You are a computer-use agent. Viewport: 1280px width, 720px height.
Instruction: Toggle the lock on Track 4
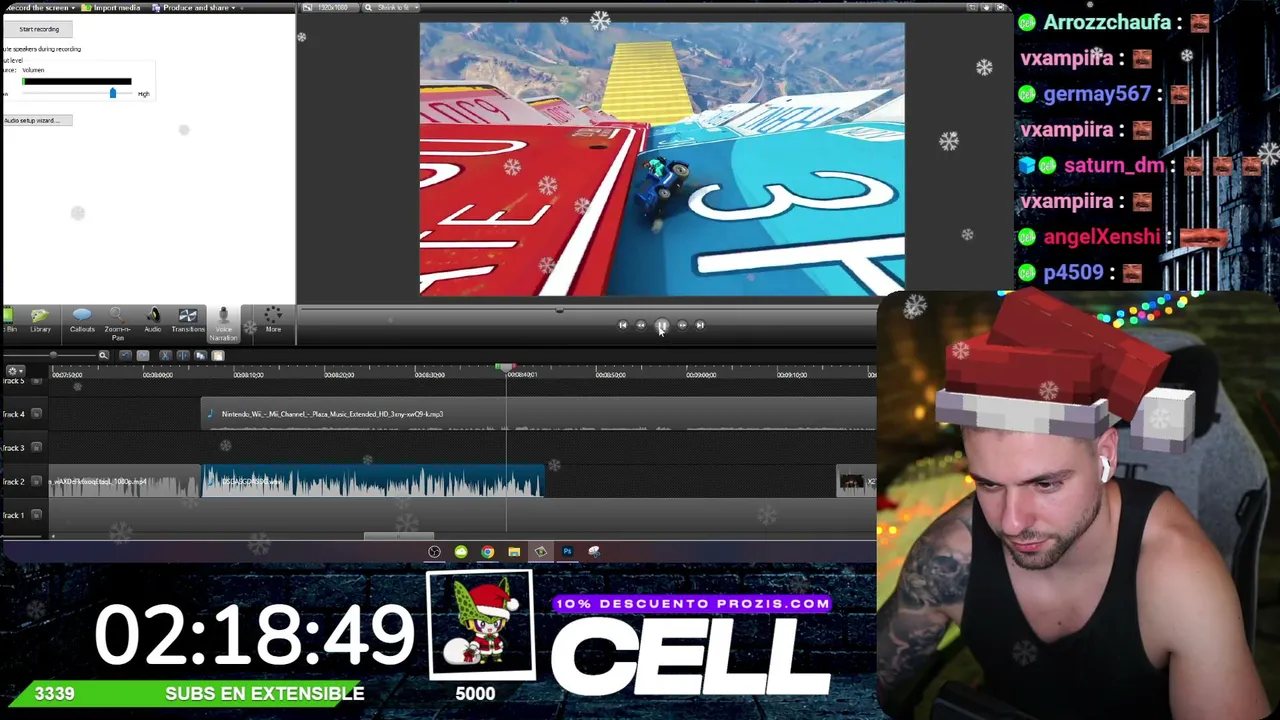pyautogui.click(x=37, y=414)
